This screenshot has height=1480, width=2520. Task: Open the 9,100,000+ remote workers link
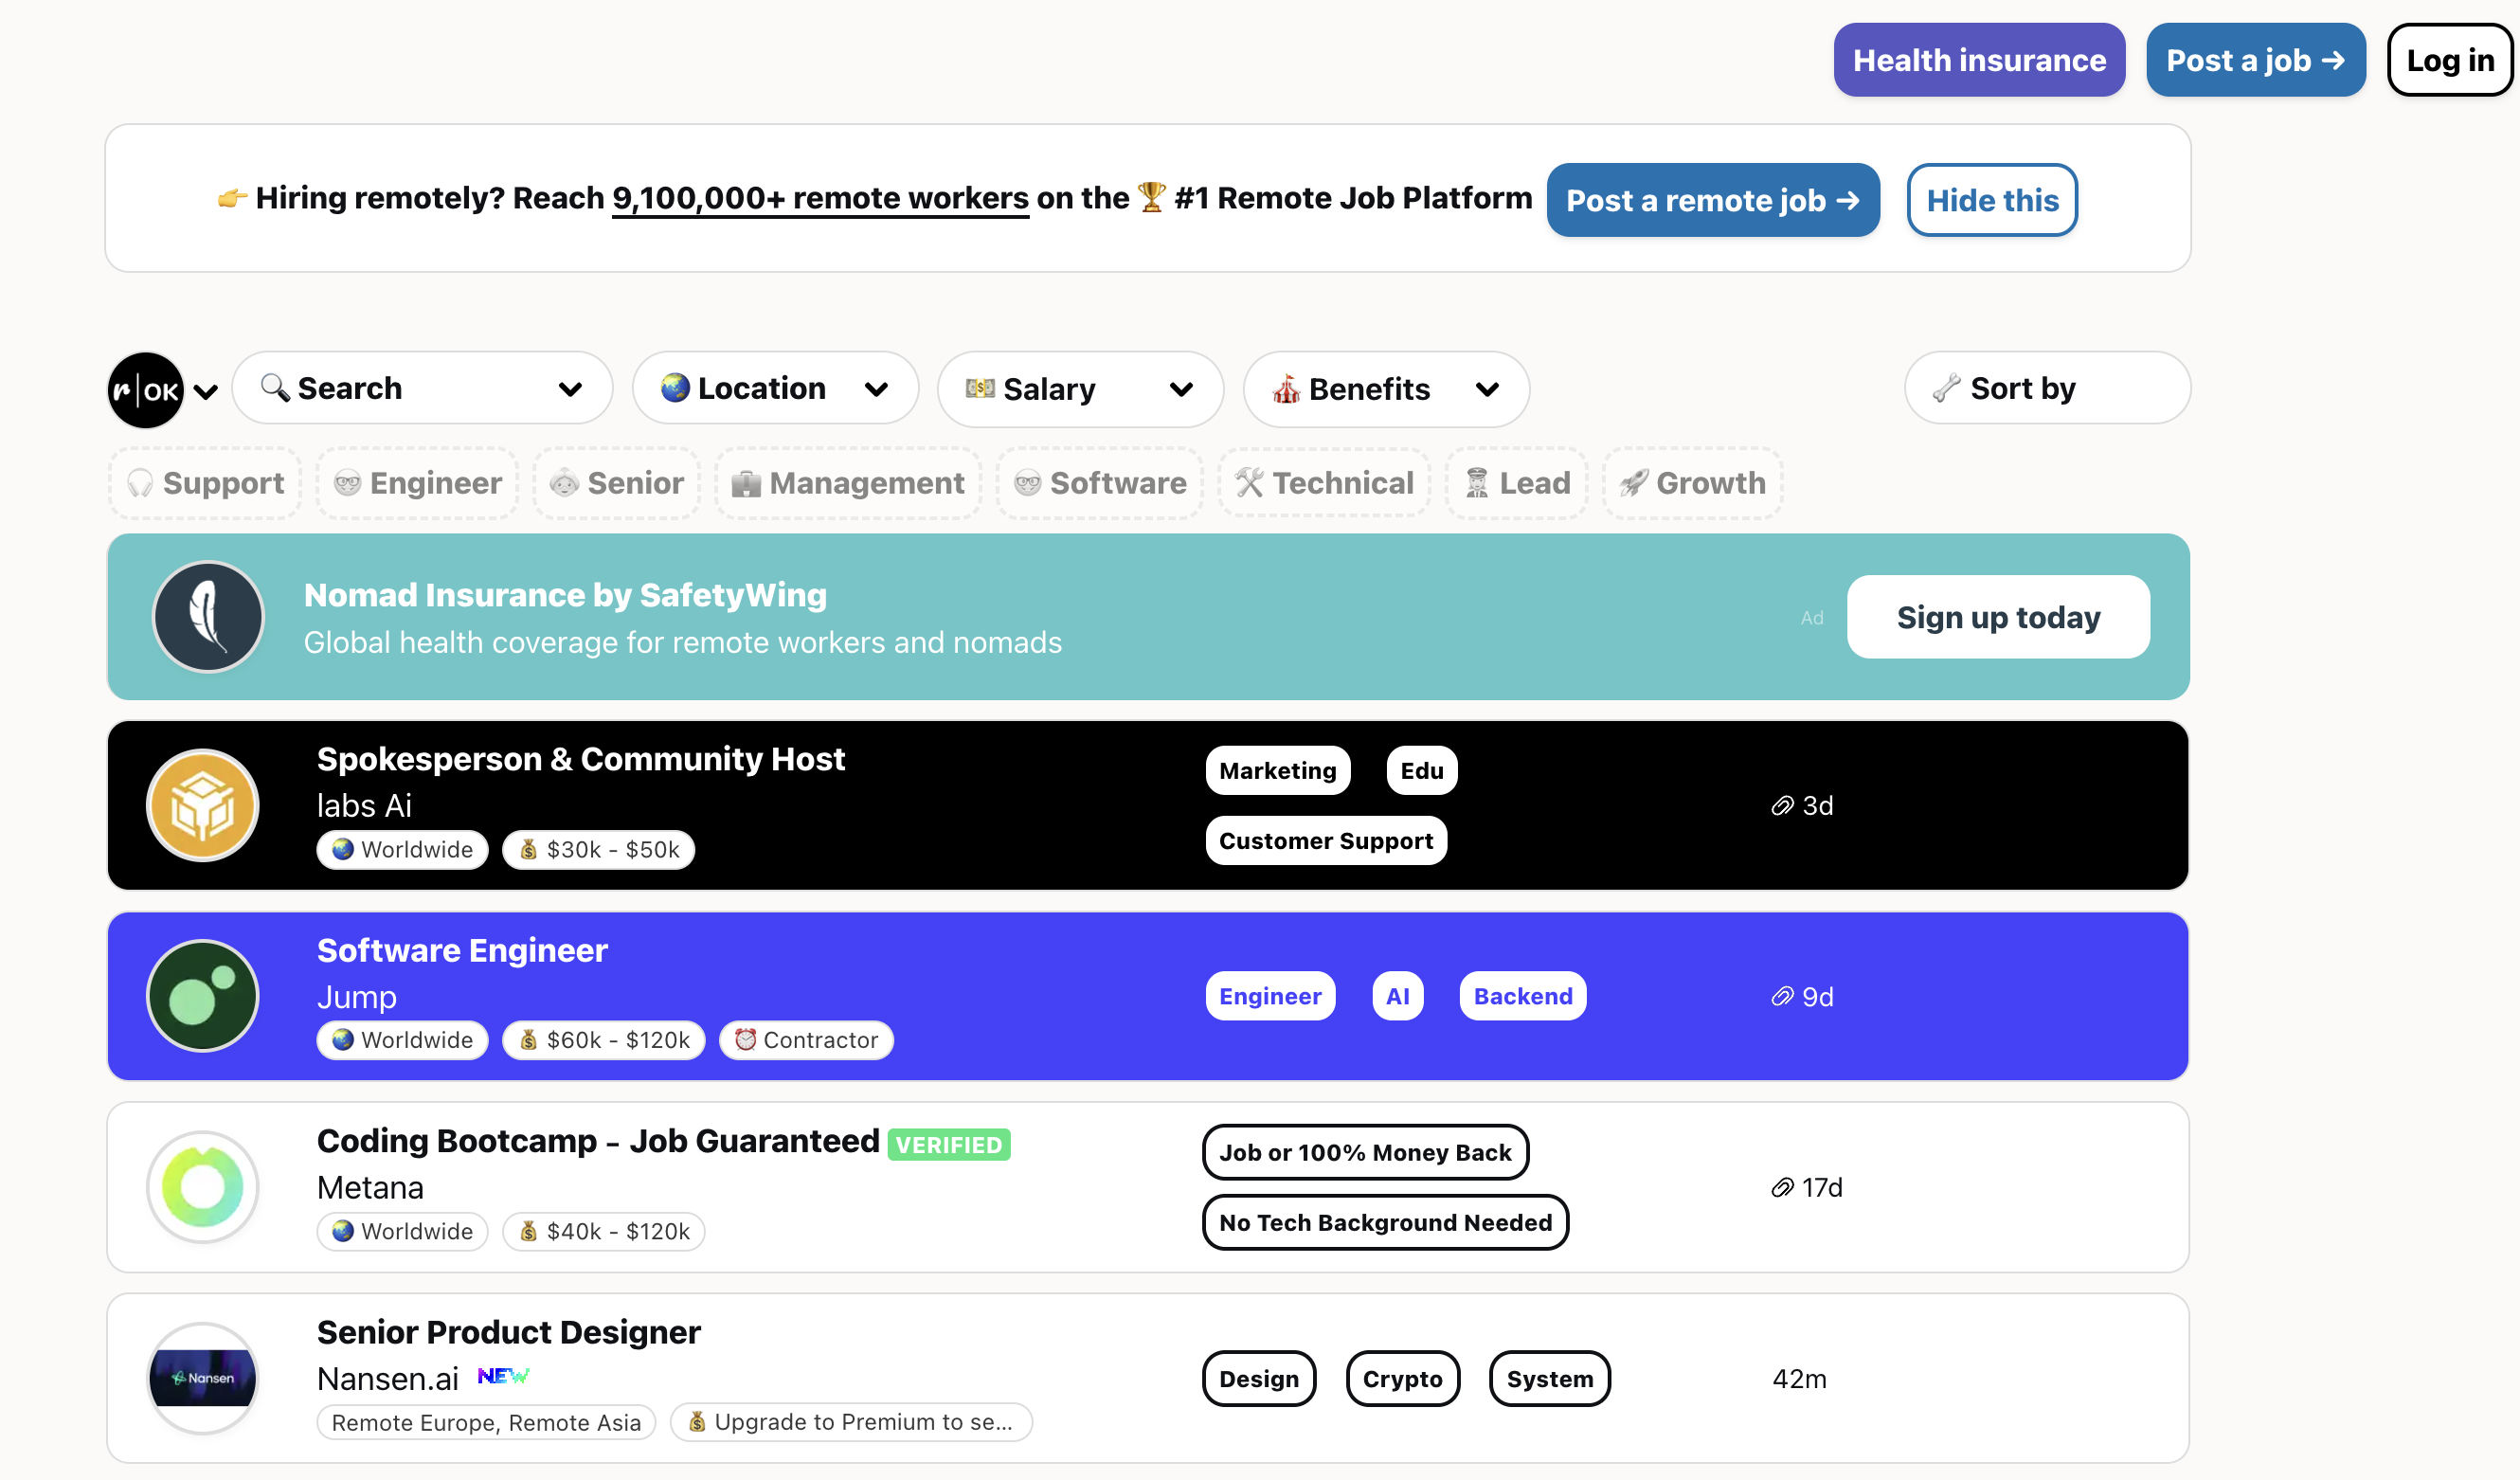click(x=820, y=198)
